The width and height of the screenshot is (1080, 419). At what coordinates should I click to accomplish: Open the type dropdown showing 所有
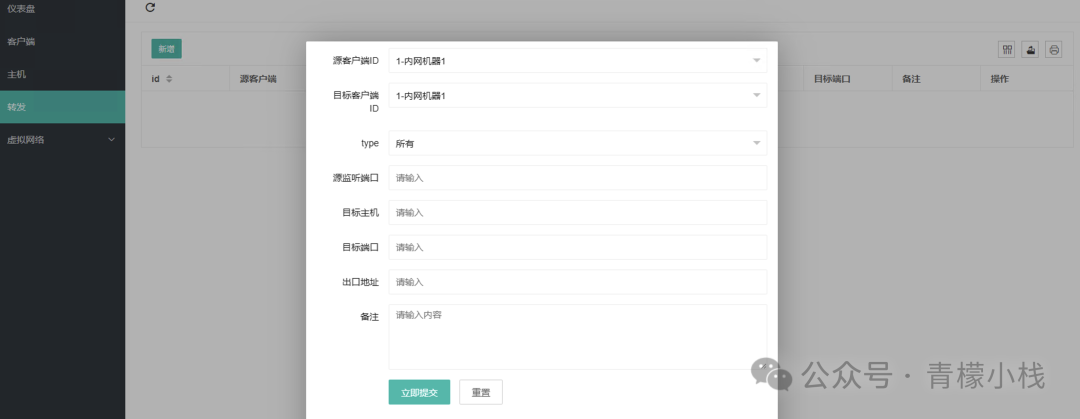577,144
